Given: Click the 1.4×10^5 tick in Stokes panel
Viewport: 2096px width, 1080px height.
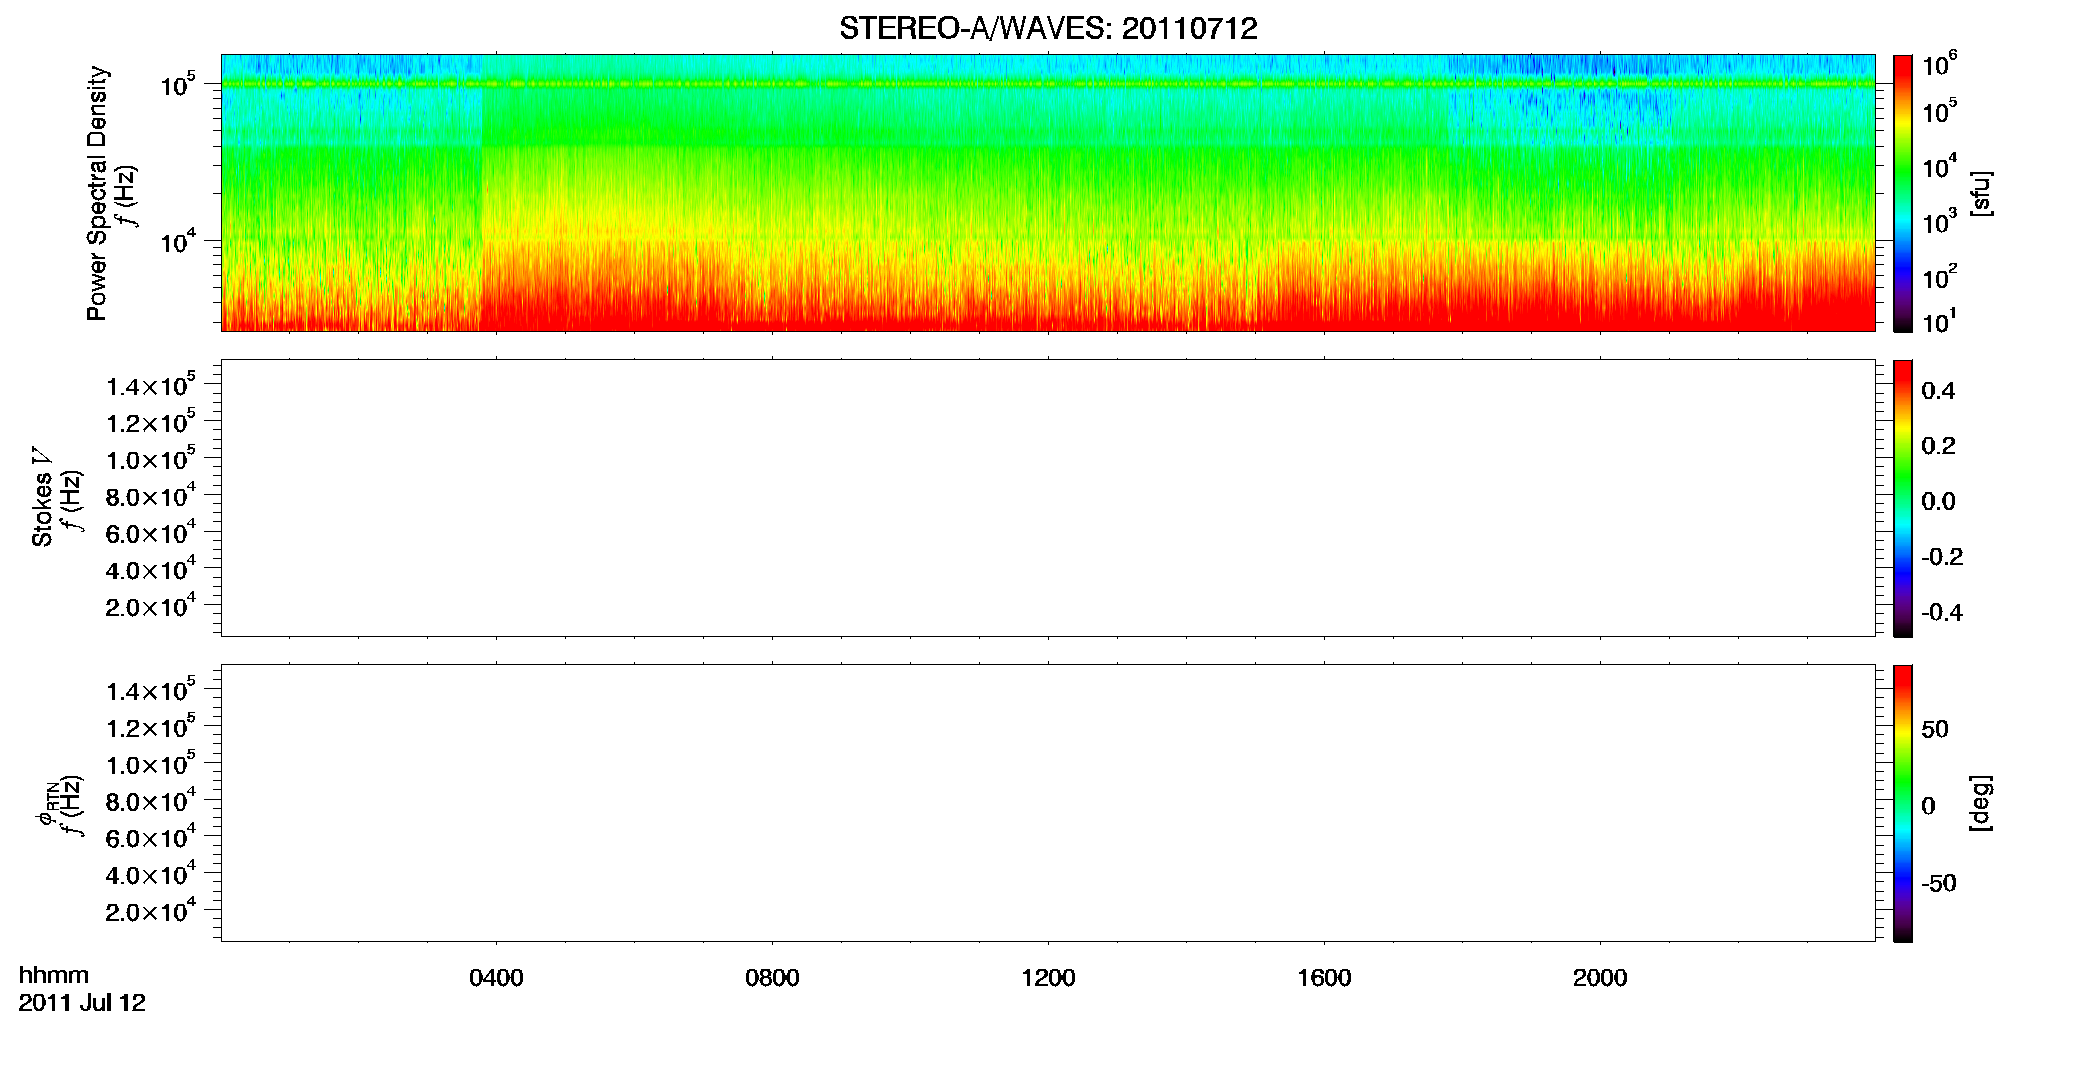Looking at the screenshot, I should click(150, 385).
